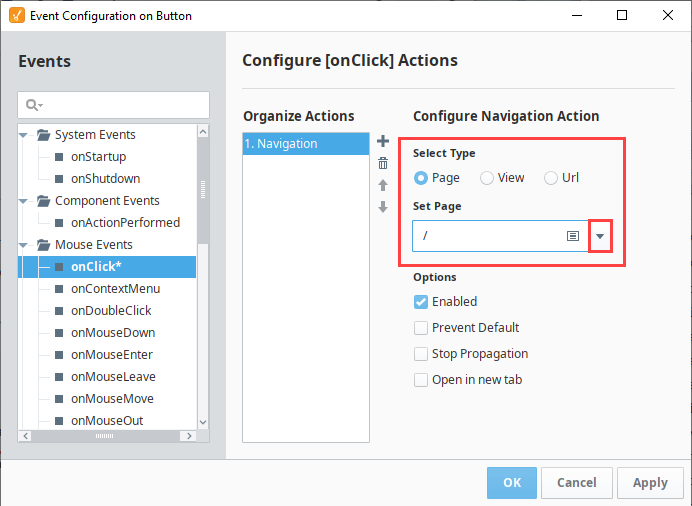Viewport: 692px width, 506px height.
Task: Move action up with up arrow
Action: tap(383, 185)
